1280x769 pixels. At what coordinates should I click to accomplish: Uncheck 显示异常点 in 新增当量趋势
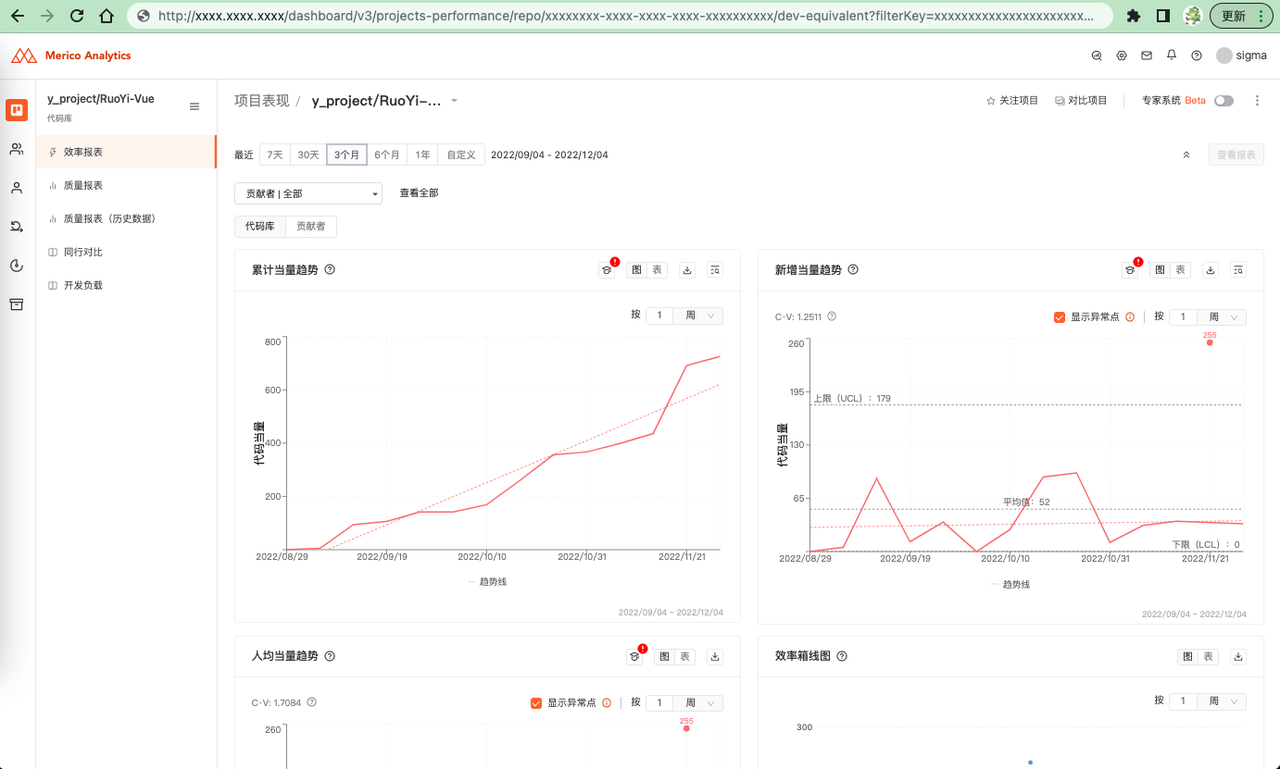pyautogui.click(x=1059, y=317)
